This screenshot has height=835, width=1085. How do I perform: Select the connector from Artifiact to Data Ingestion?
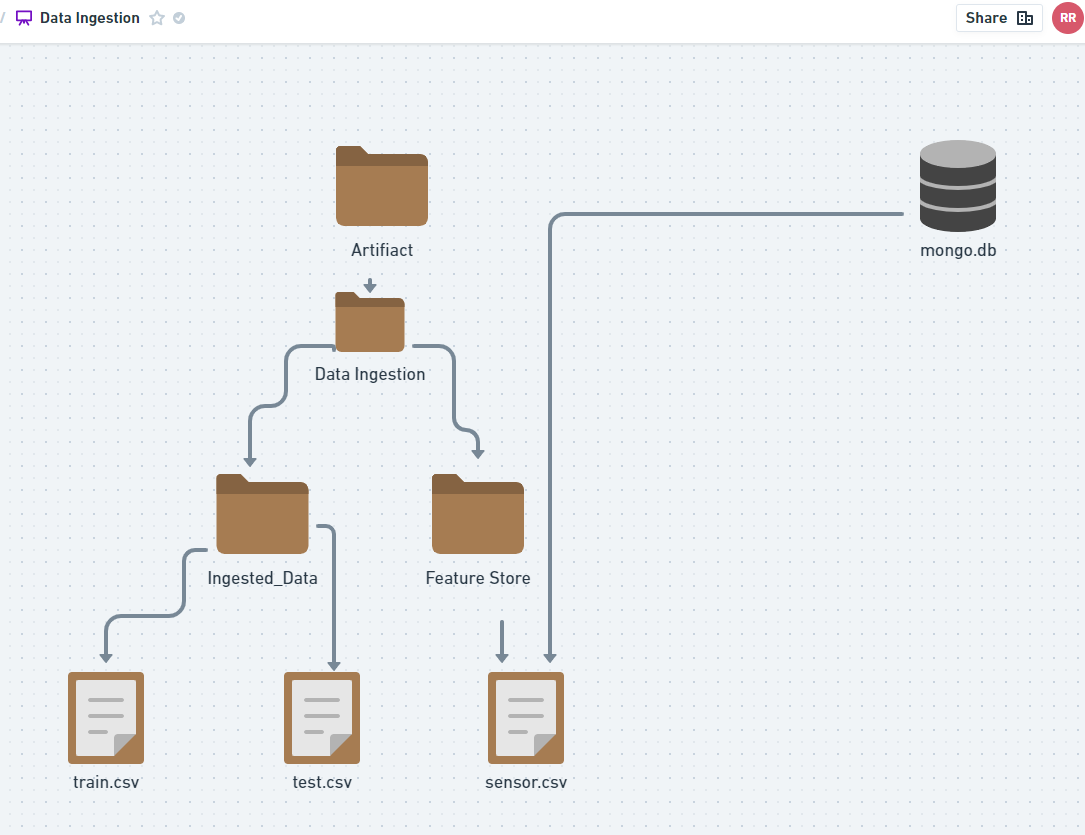[369, 285]
